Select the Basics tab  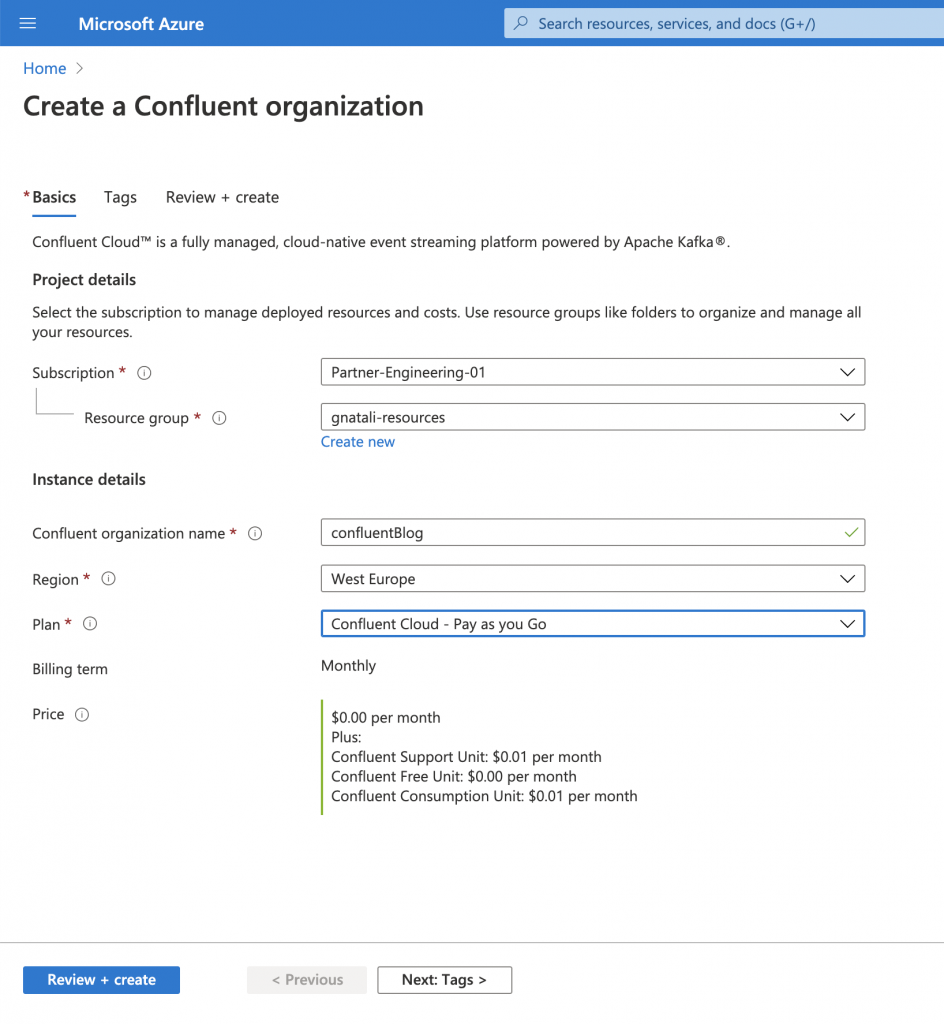(x=54, y=197)
